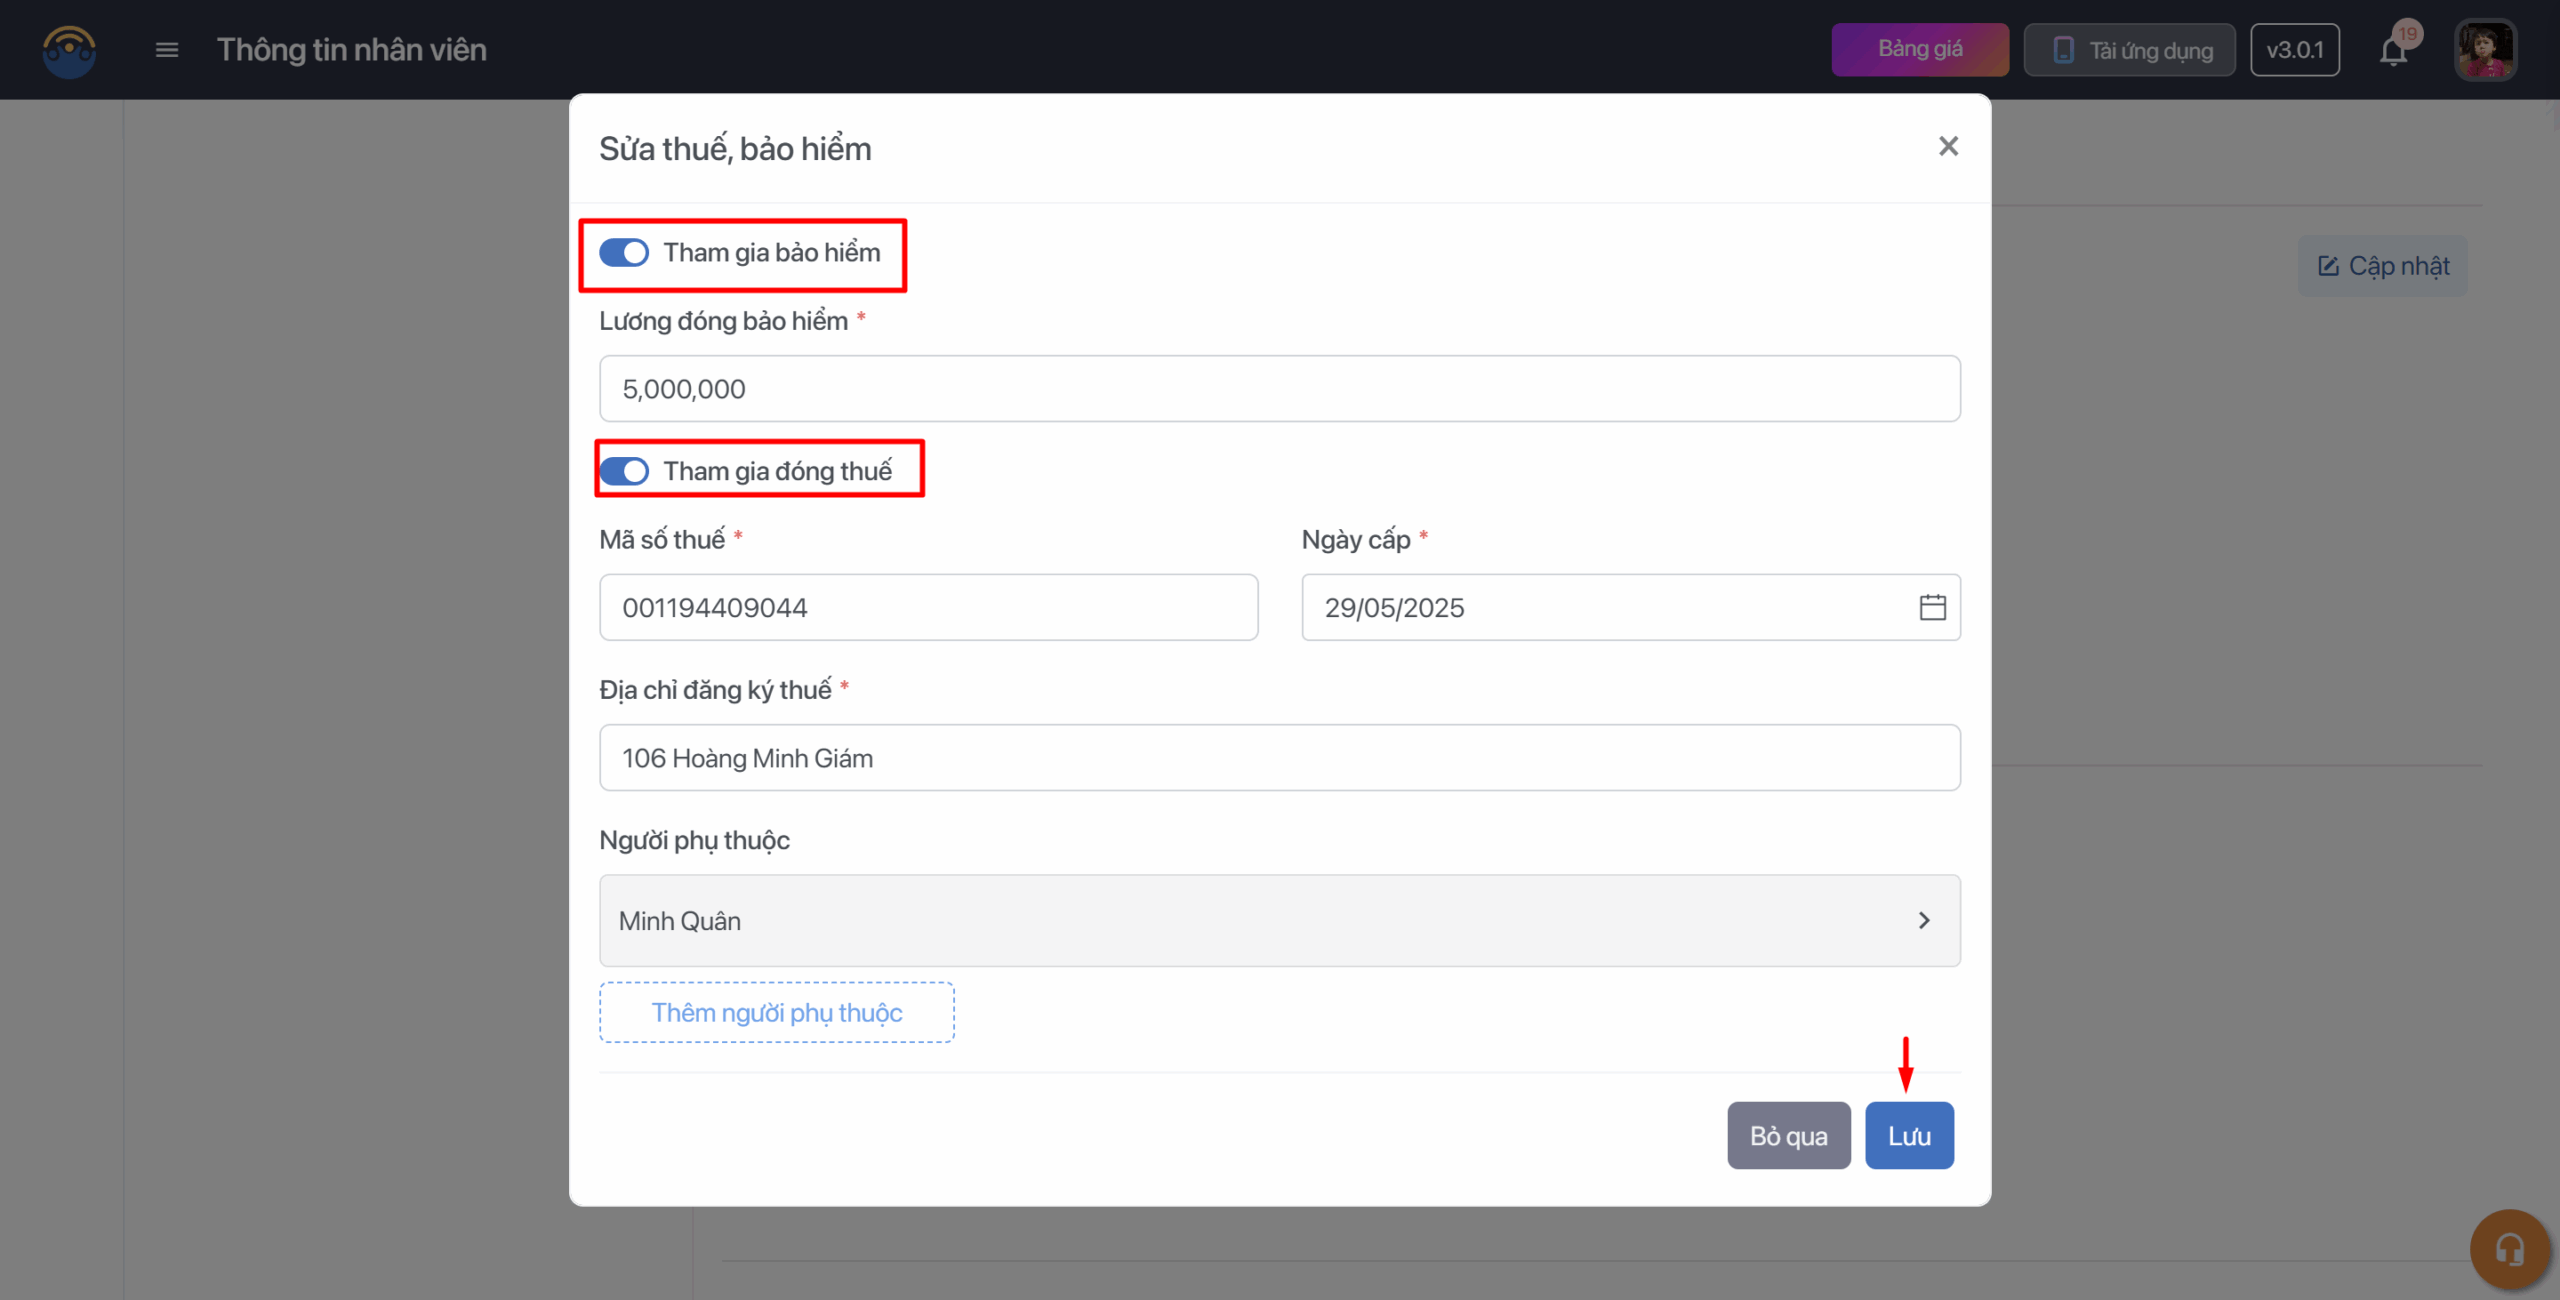
Task: Click the user avatar thumbnail
Action: pyautogui.click(x=2485, y=50)
